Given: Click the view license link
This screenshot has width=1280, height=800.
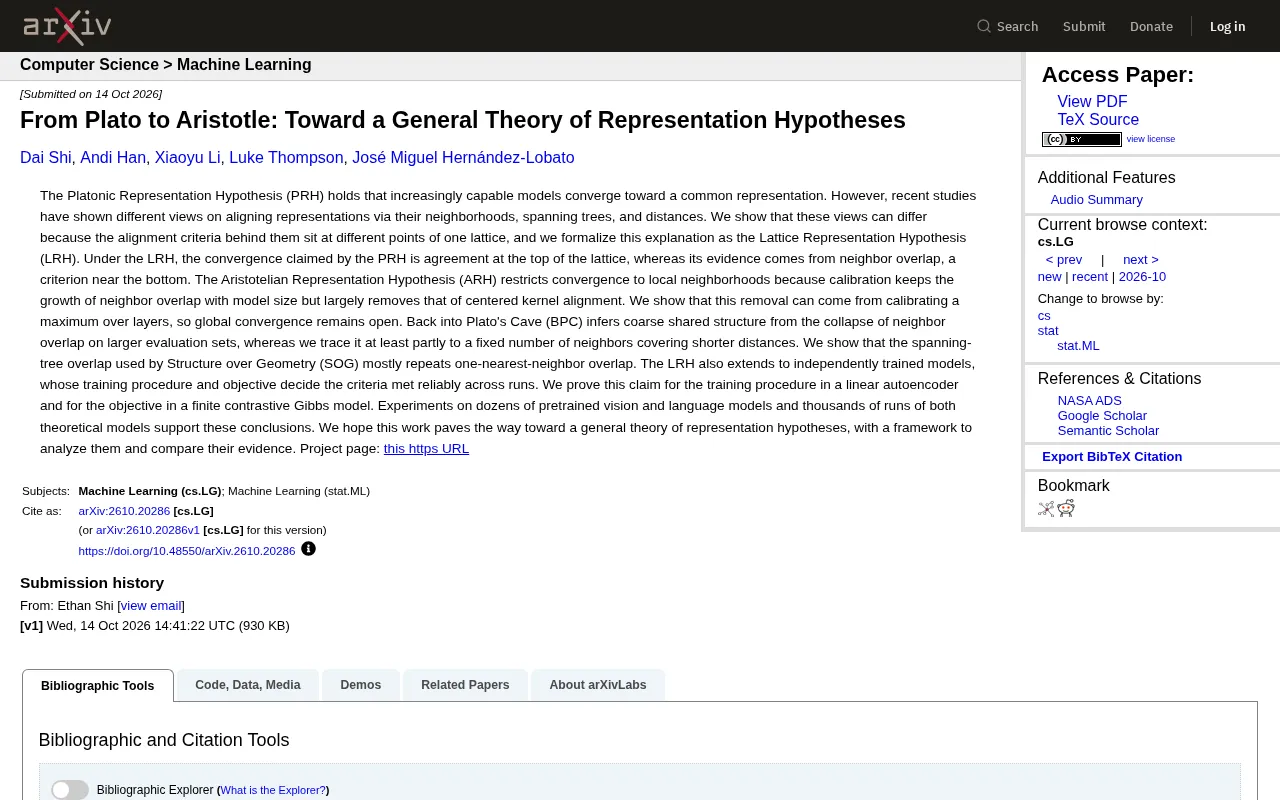Looking at the screenshot, I should 1151,139.
